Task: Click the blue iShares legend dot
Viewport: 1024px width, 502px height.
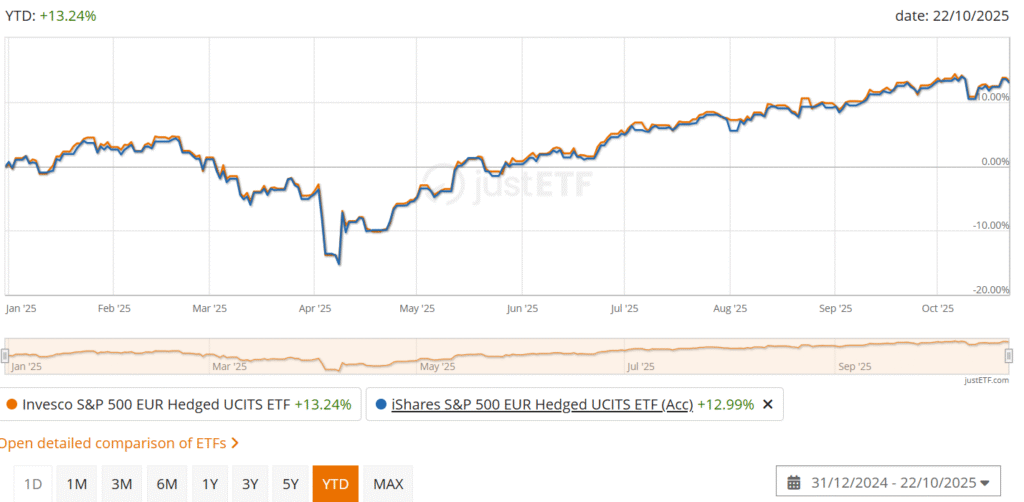Action: tap(383, 405)
